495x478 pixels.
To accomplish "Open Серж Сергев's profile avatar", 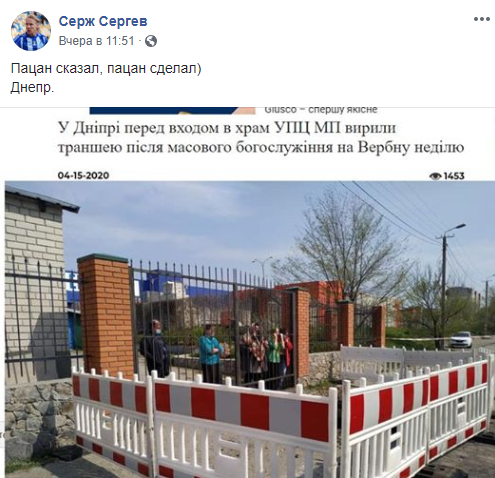I will [x=31, y=31].
